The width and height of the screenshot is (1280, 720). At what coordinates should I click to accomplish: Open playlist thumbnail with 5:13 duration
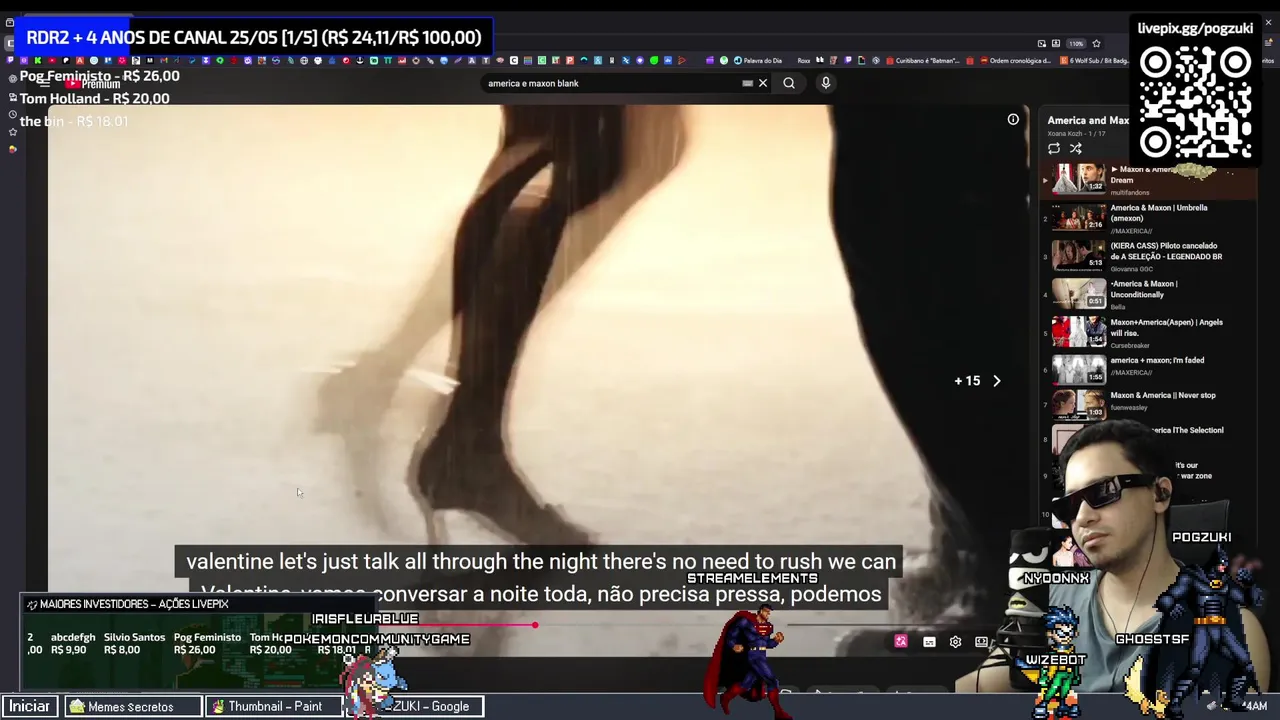point(1078,255)
